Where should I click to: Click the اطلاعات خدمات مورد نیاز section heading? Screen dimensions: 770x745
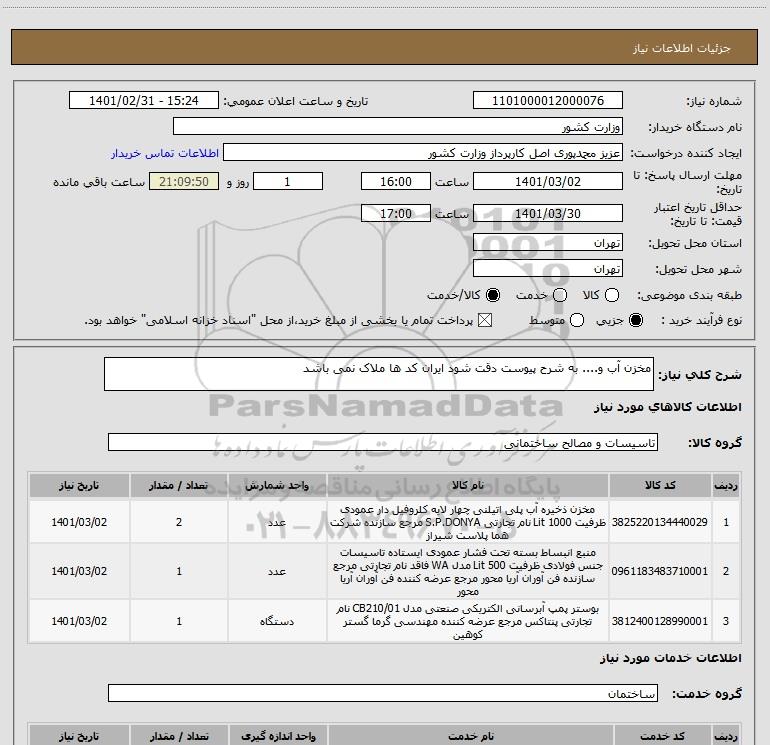click(670, 658)
